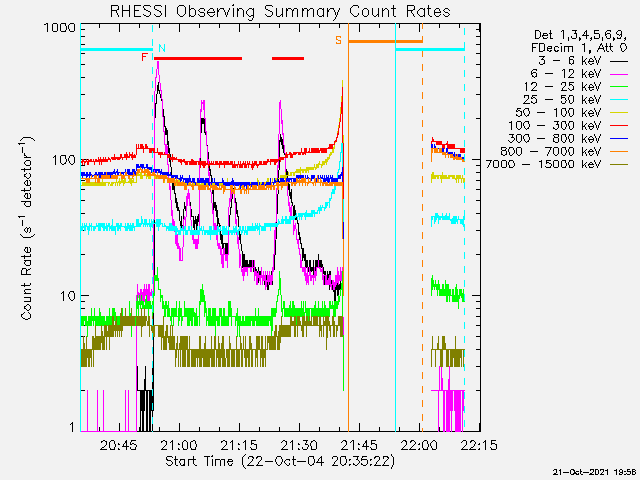Click the 'FDecim 1, Att 0' legend text
Image resolution: width=640 pixels, height=480 pixels.
coord(579,48)
